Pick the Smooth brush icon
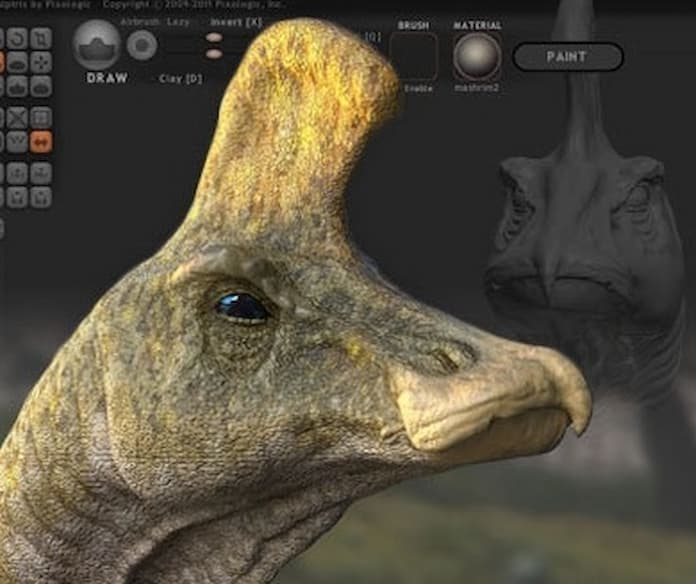This screenshot has height=584, width=696. pos(41,87)
